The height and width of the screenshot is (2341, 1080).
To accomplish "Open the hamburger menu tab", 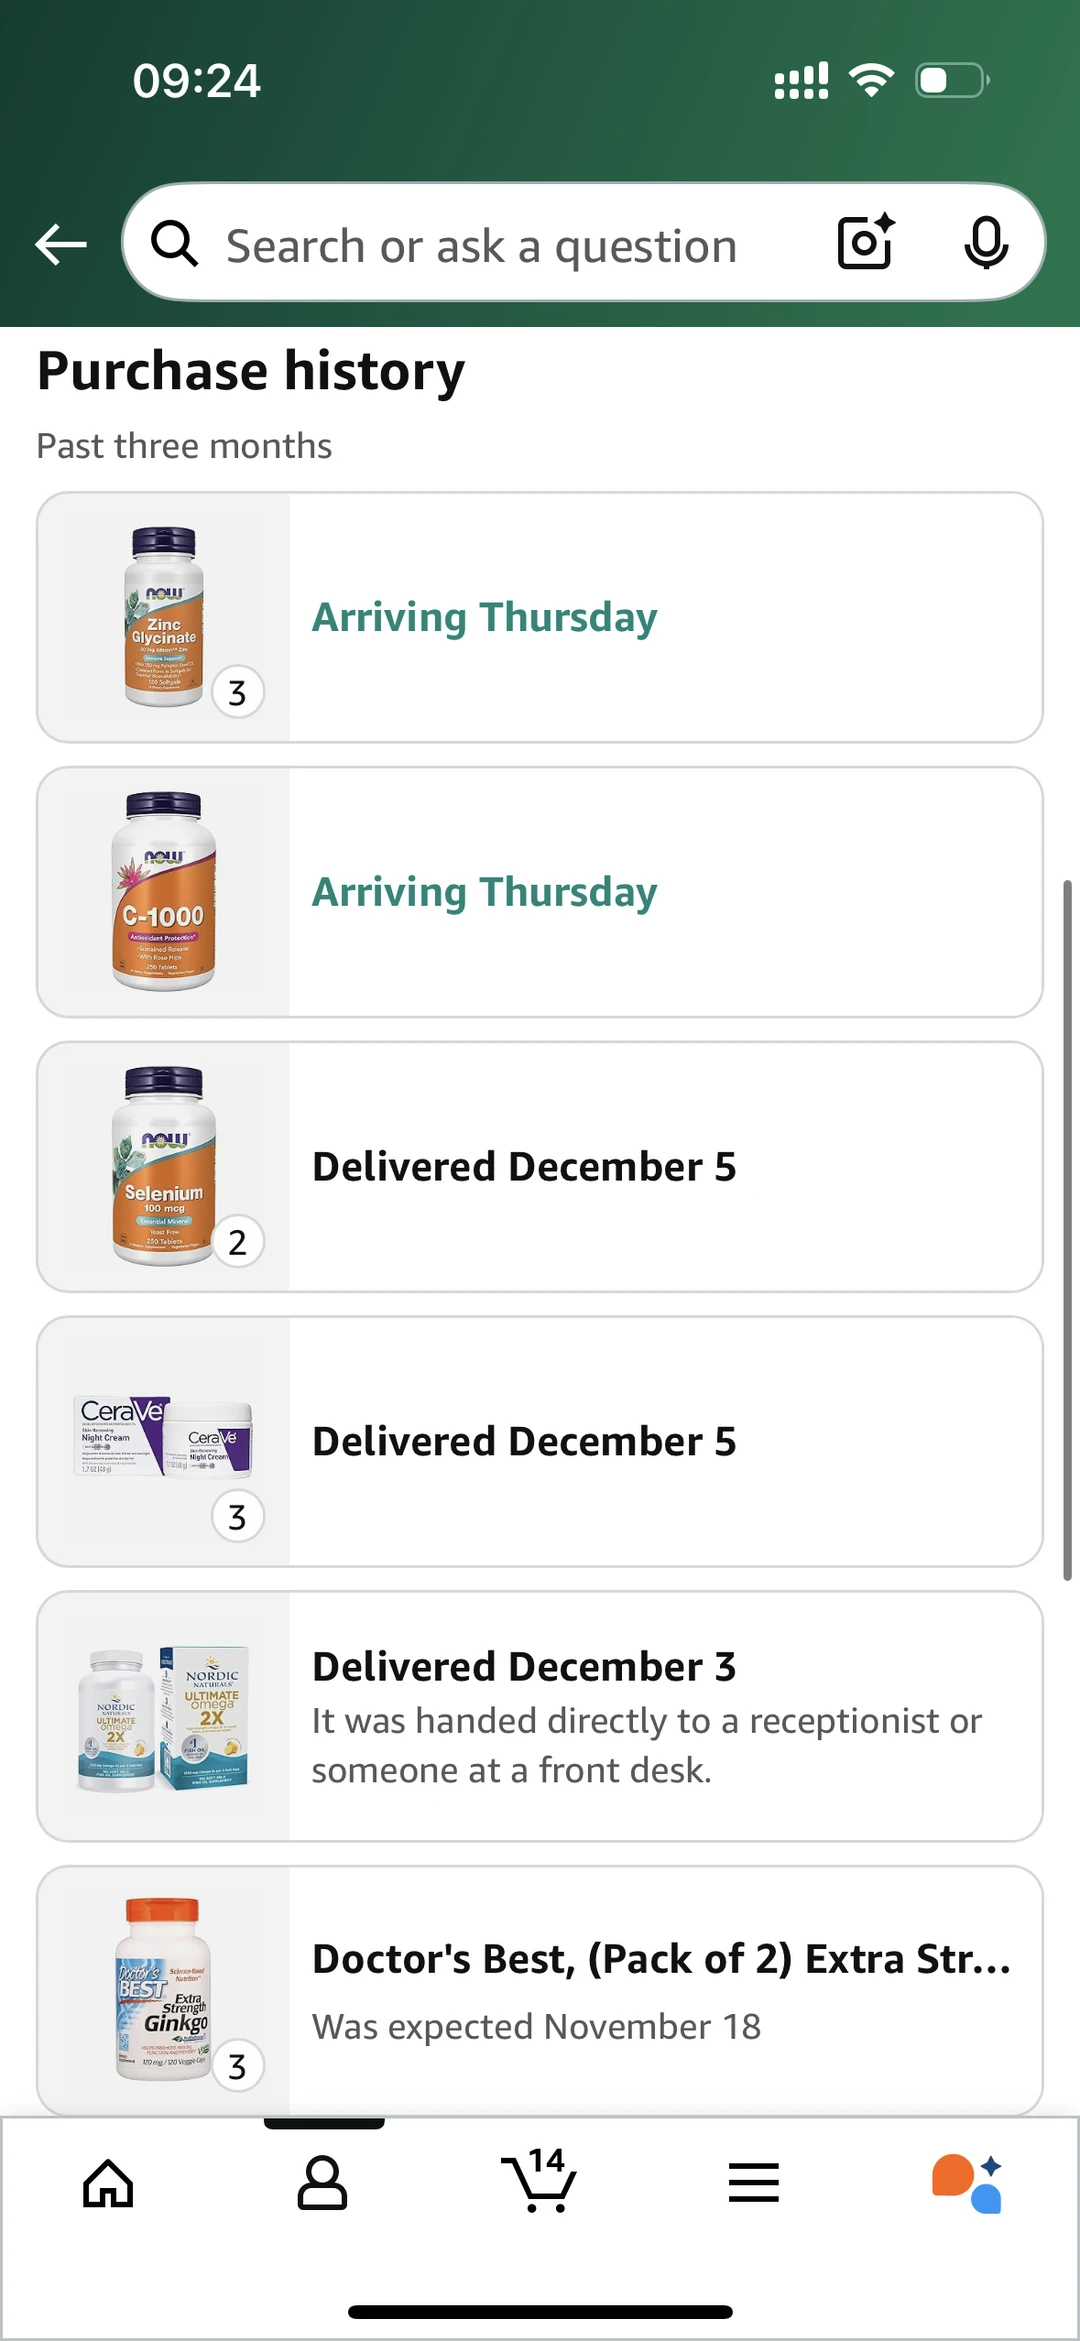I will pos(754,2182).
